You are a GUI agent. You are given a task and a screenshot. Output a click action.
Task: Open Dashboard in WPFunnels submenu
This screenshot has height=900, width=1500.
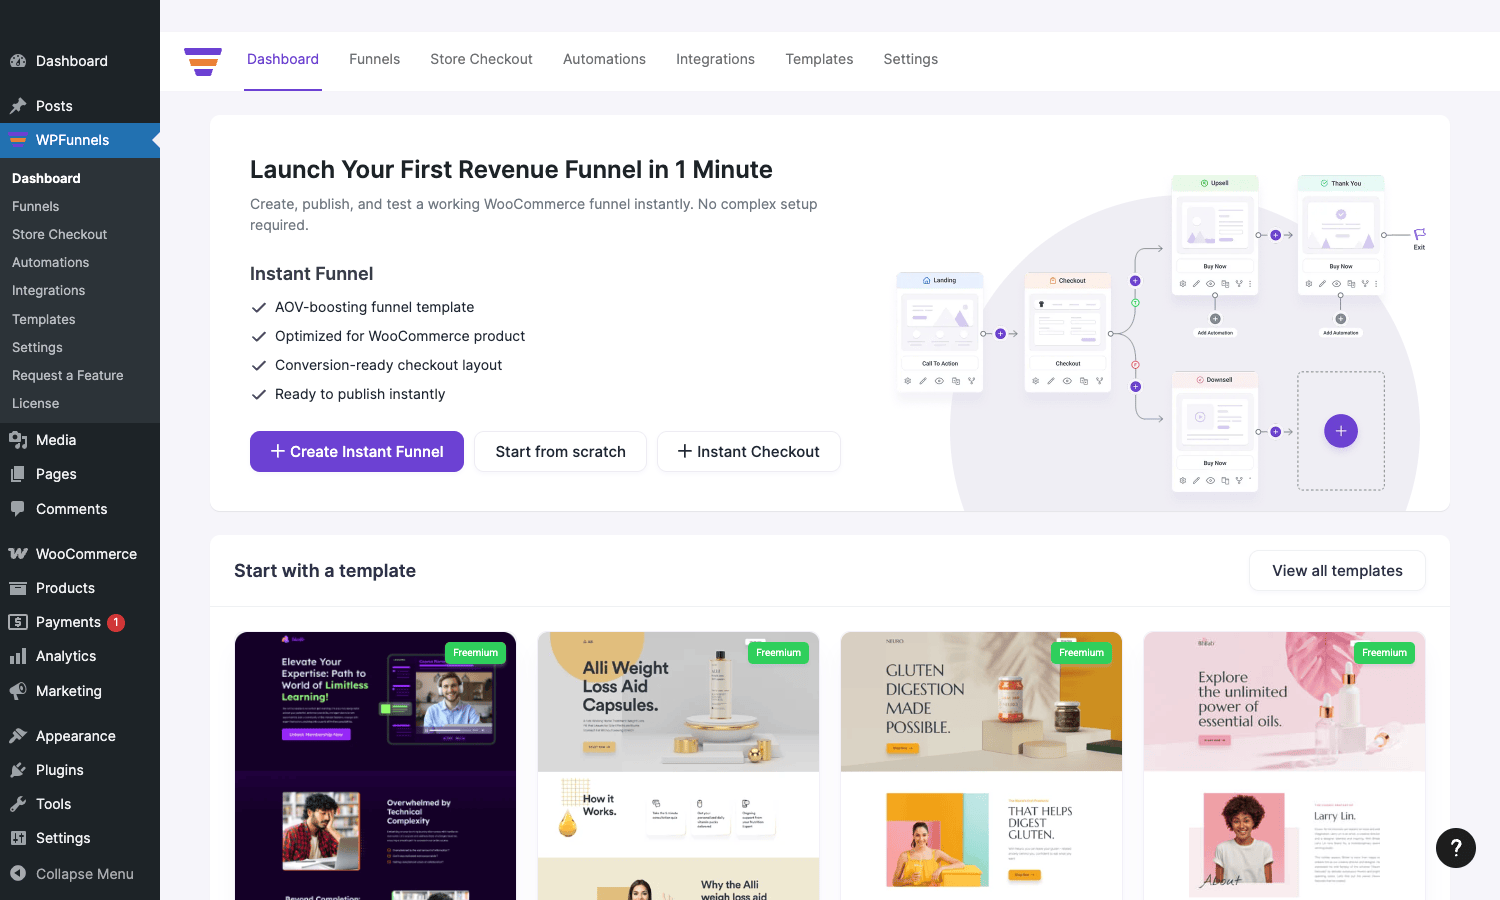coord(46,178)
